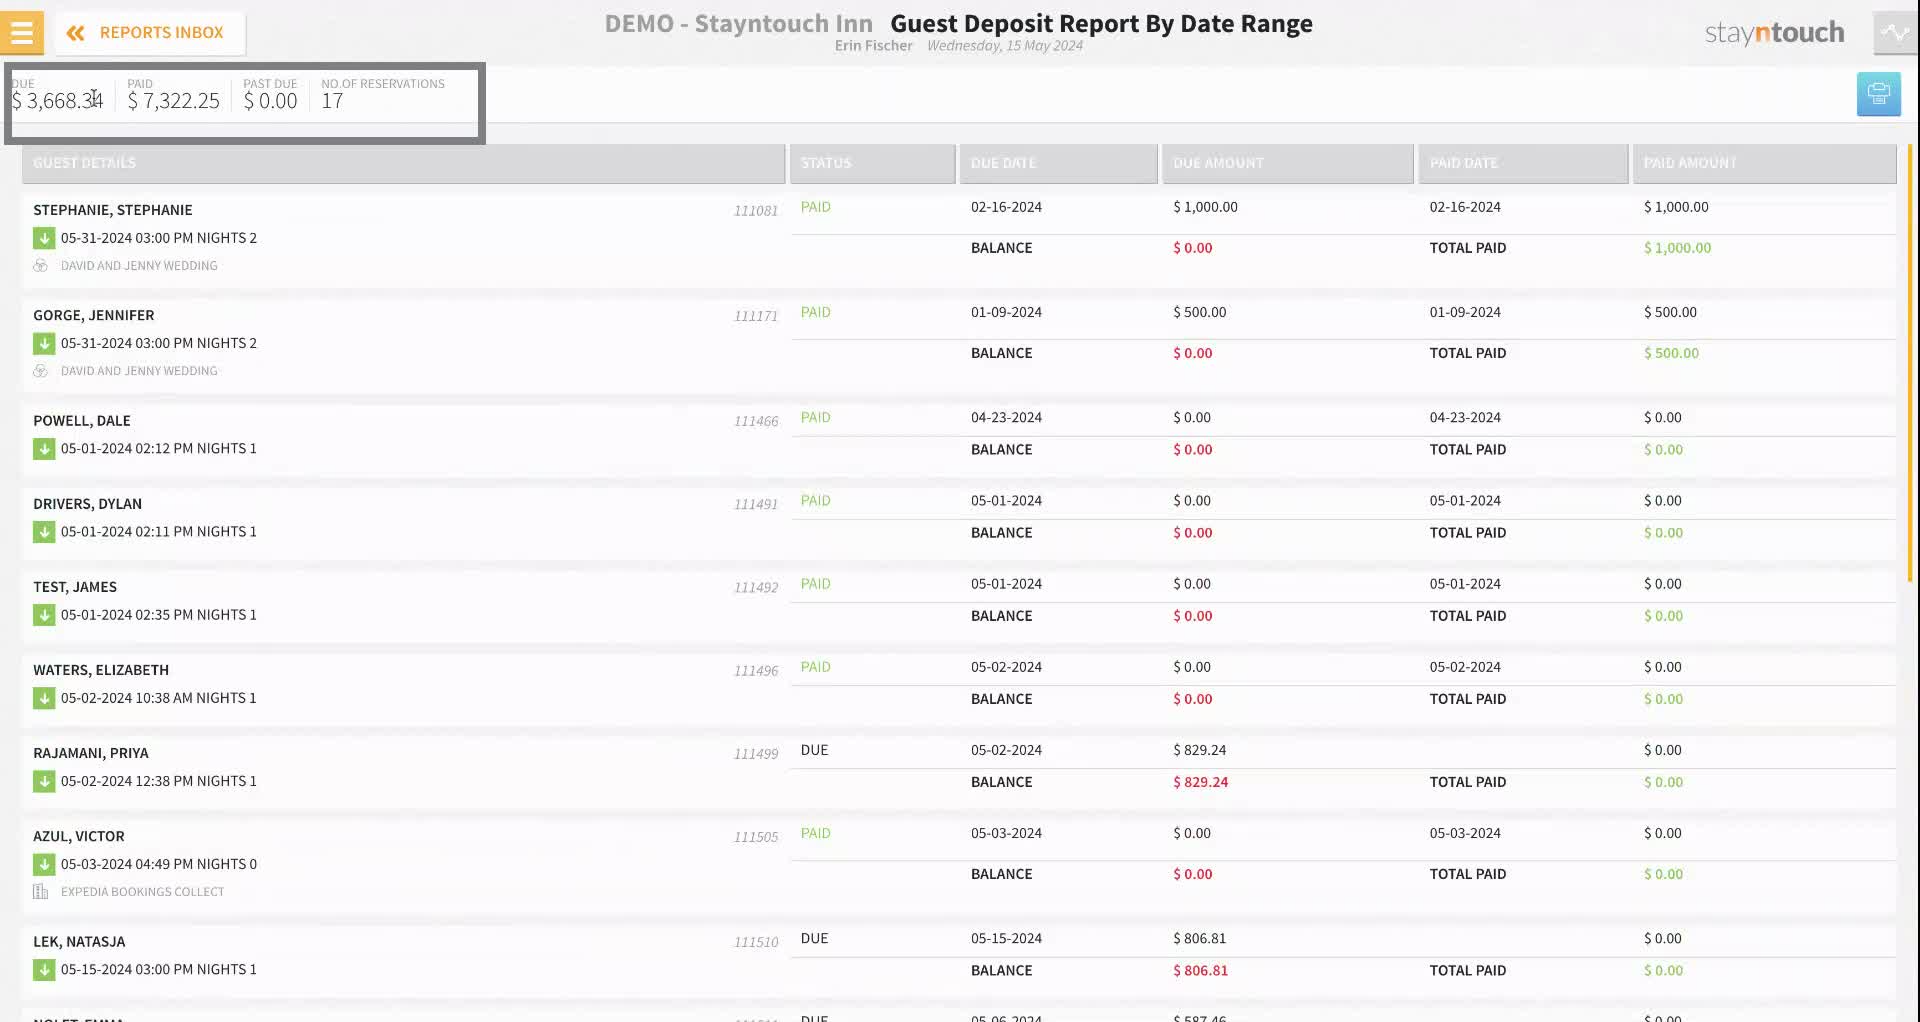Click the Paid Amount column header

tap(1764, 163)
